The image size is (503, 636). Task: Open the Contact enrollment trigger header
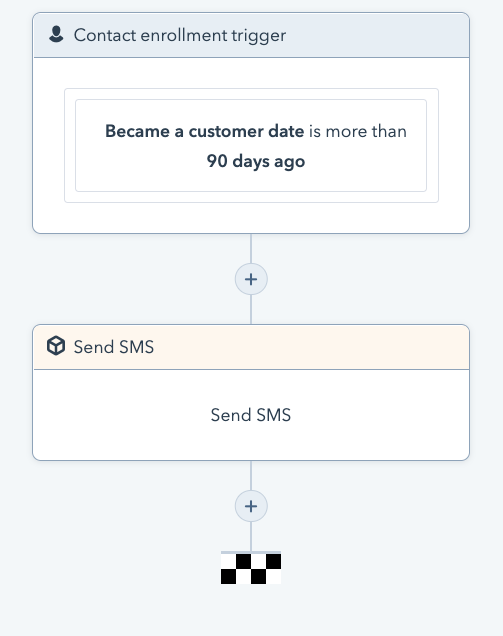click(251, 35)
